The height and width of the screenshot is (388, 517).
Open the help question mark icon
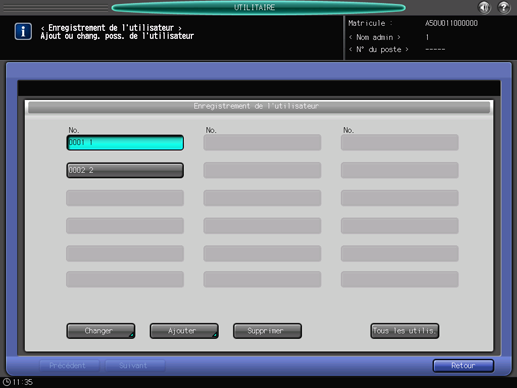pos(504,7)
